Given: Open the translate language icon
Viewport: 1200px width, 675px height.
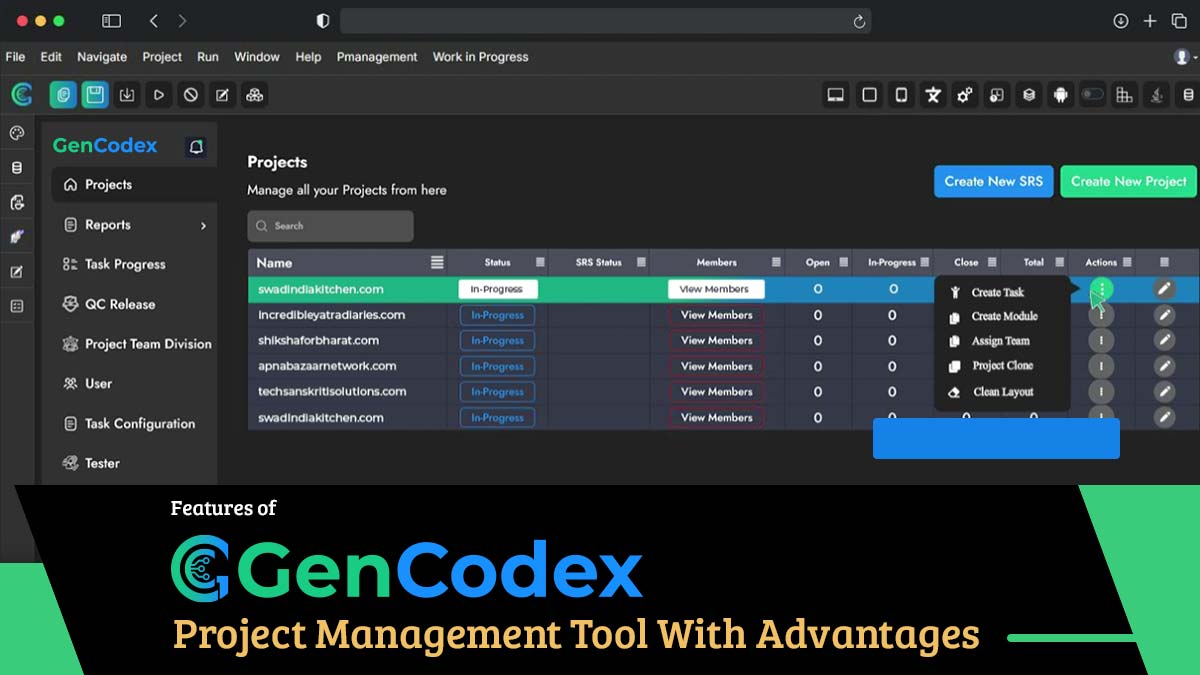Looking at the screenshot, I should pyautogui.click(x=933, y=95).
